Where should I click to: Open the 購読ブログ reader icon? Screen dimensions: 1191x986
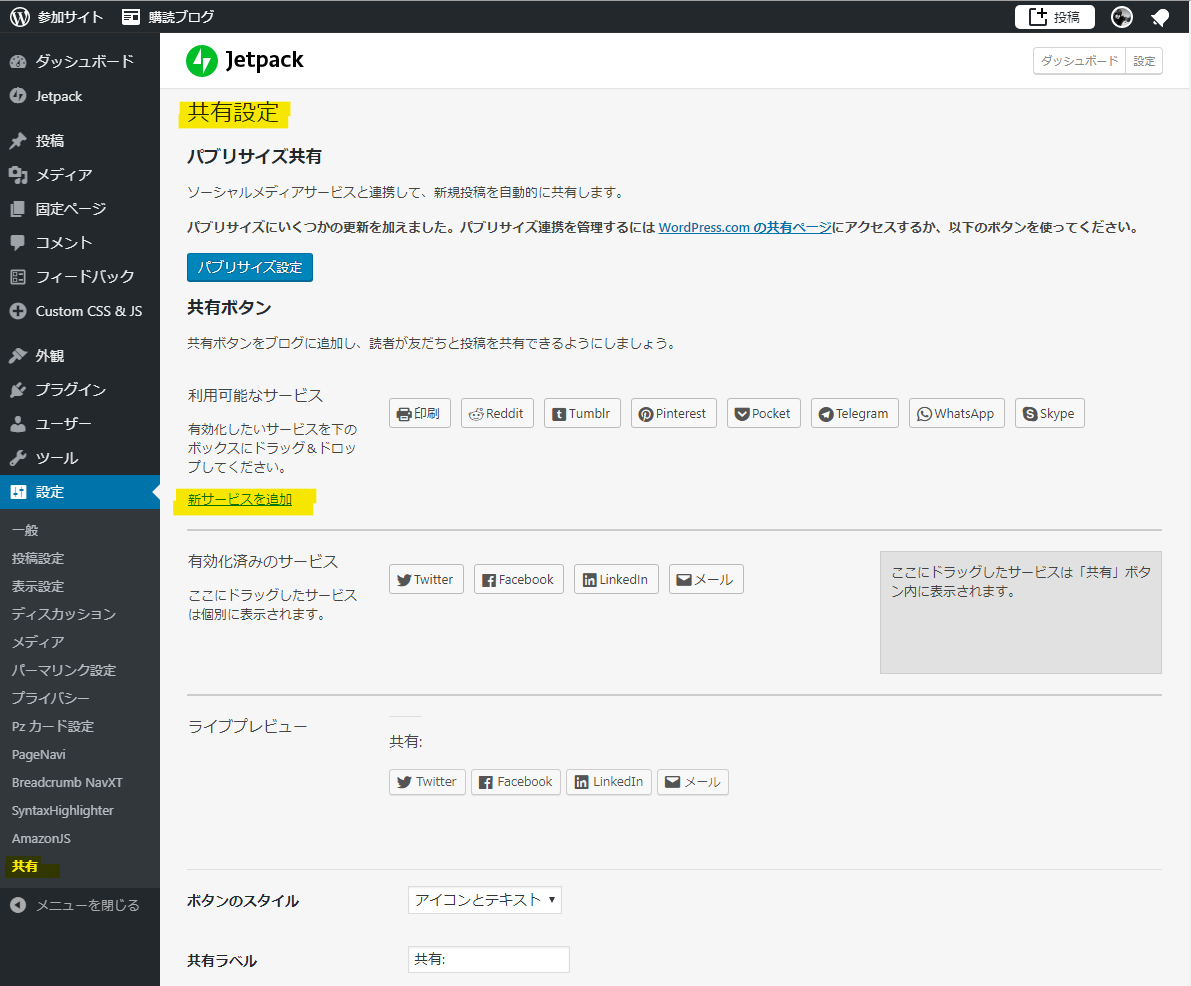point(131,17)
